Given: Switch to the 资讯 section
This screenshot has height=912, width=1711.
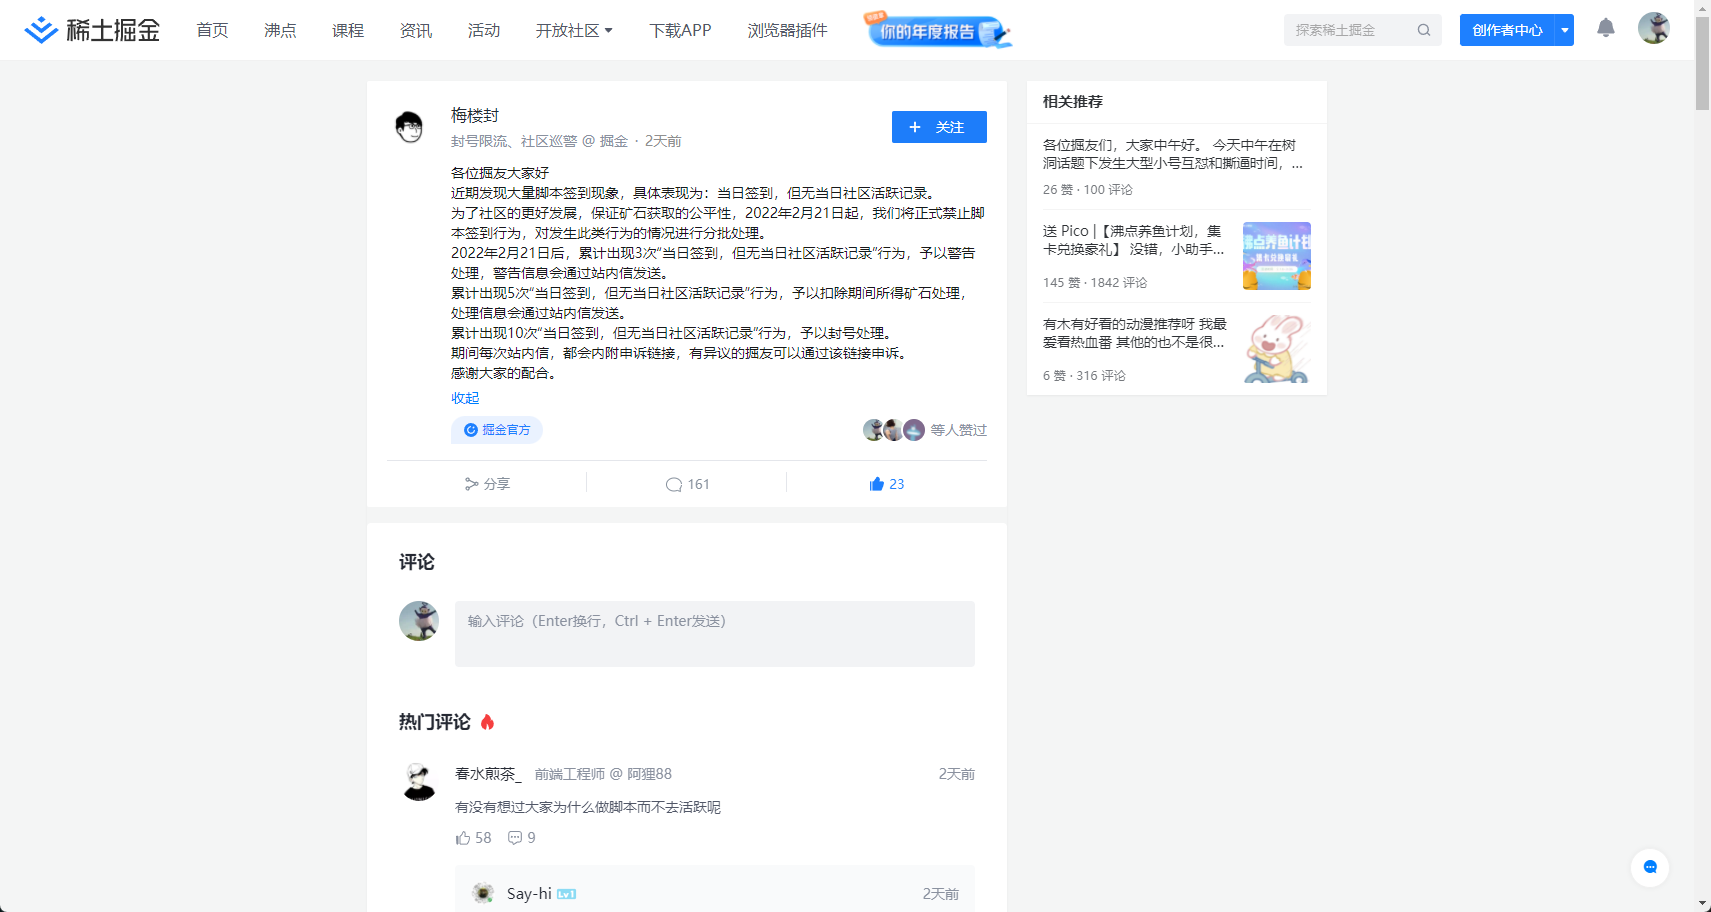Looking at the screenshot, I should pos(415,30).
